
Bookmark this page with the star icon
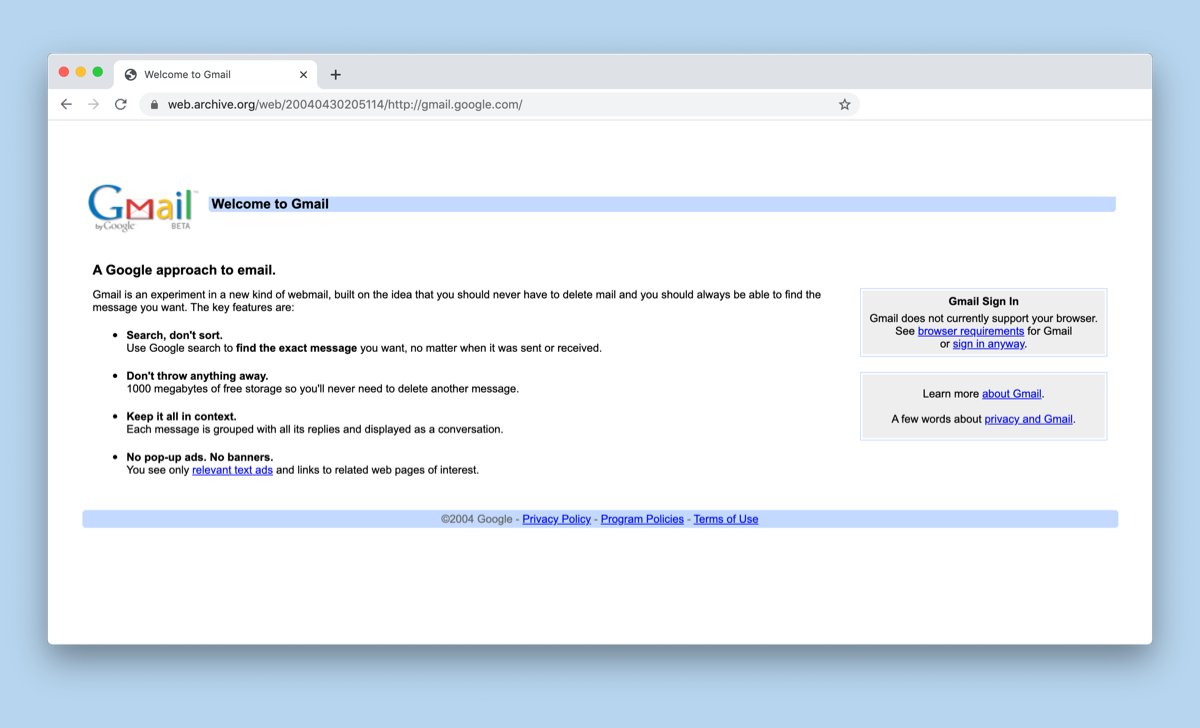(844, 104)
